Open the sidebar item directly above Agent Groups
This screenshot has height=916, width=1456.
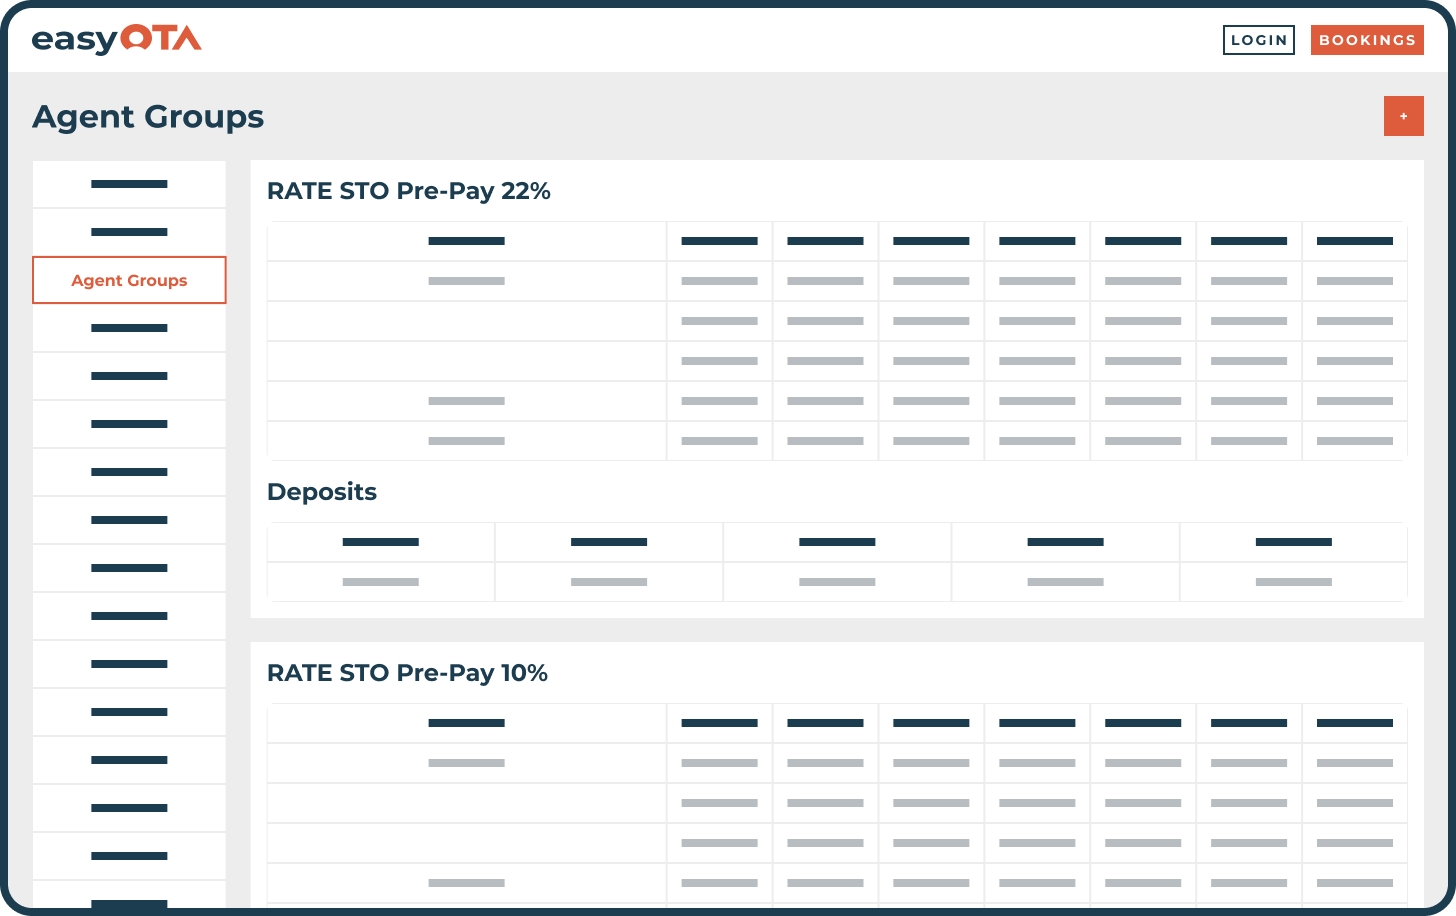(129, 232)
